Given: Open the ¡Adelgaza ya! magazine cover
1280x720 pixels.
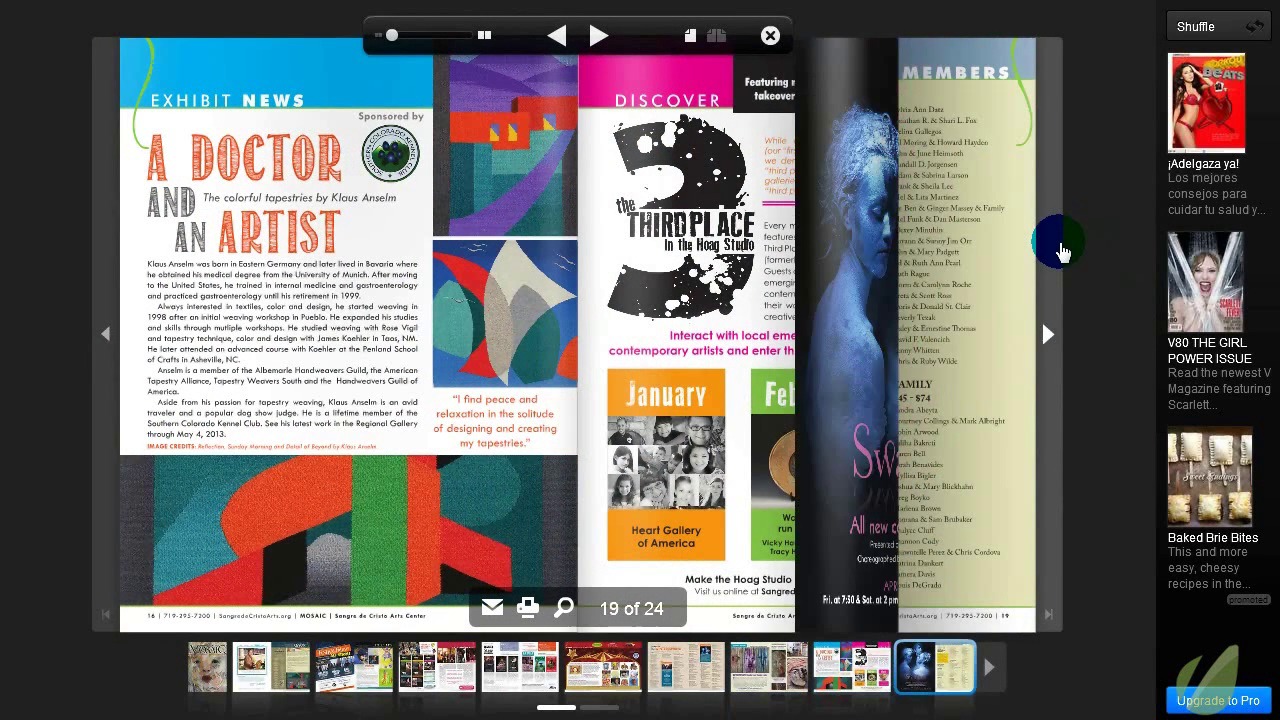Looking at the screenshot, I should click(1206, 102).
